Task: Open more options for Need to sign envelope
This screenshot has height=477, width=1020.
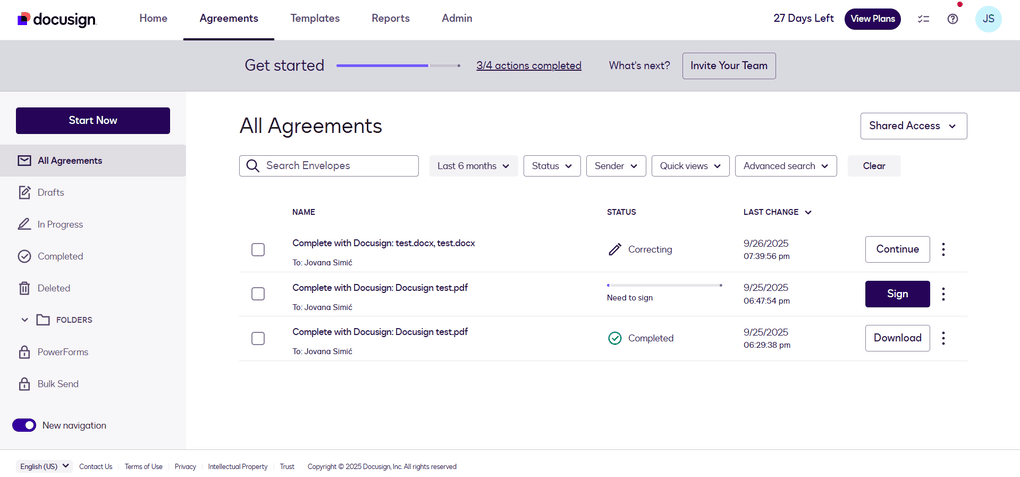Action: pyautogui.click(x=943, y=294)
